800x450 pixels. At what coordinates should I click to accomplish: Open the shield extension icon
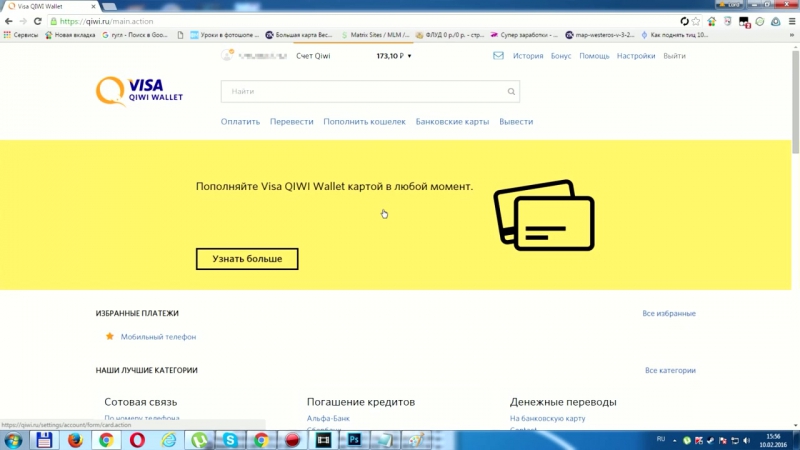coord(728,21)
